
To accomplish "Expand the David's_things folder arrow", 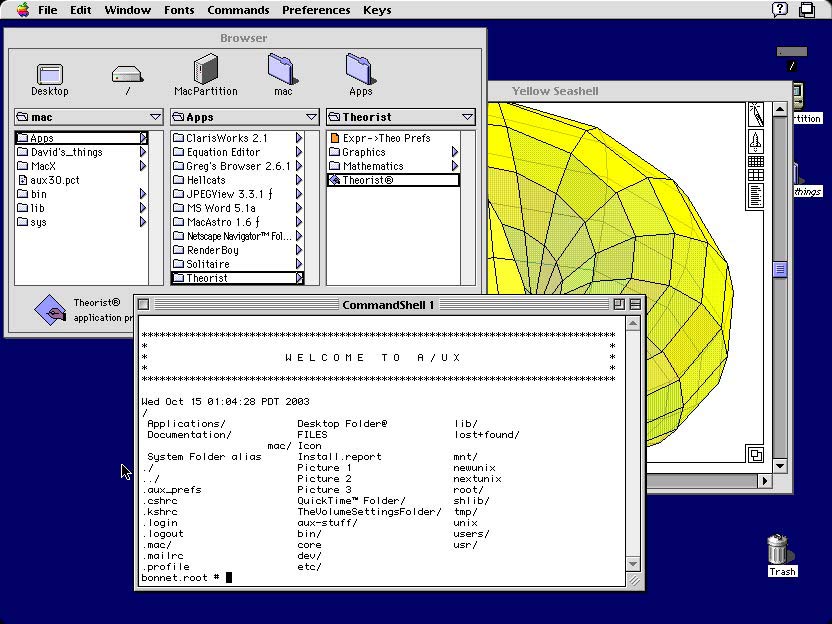I will [x=143, y=152].
